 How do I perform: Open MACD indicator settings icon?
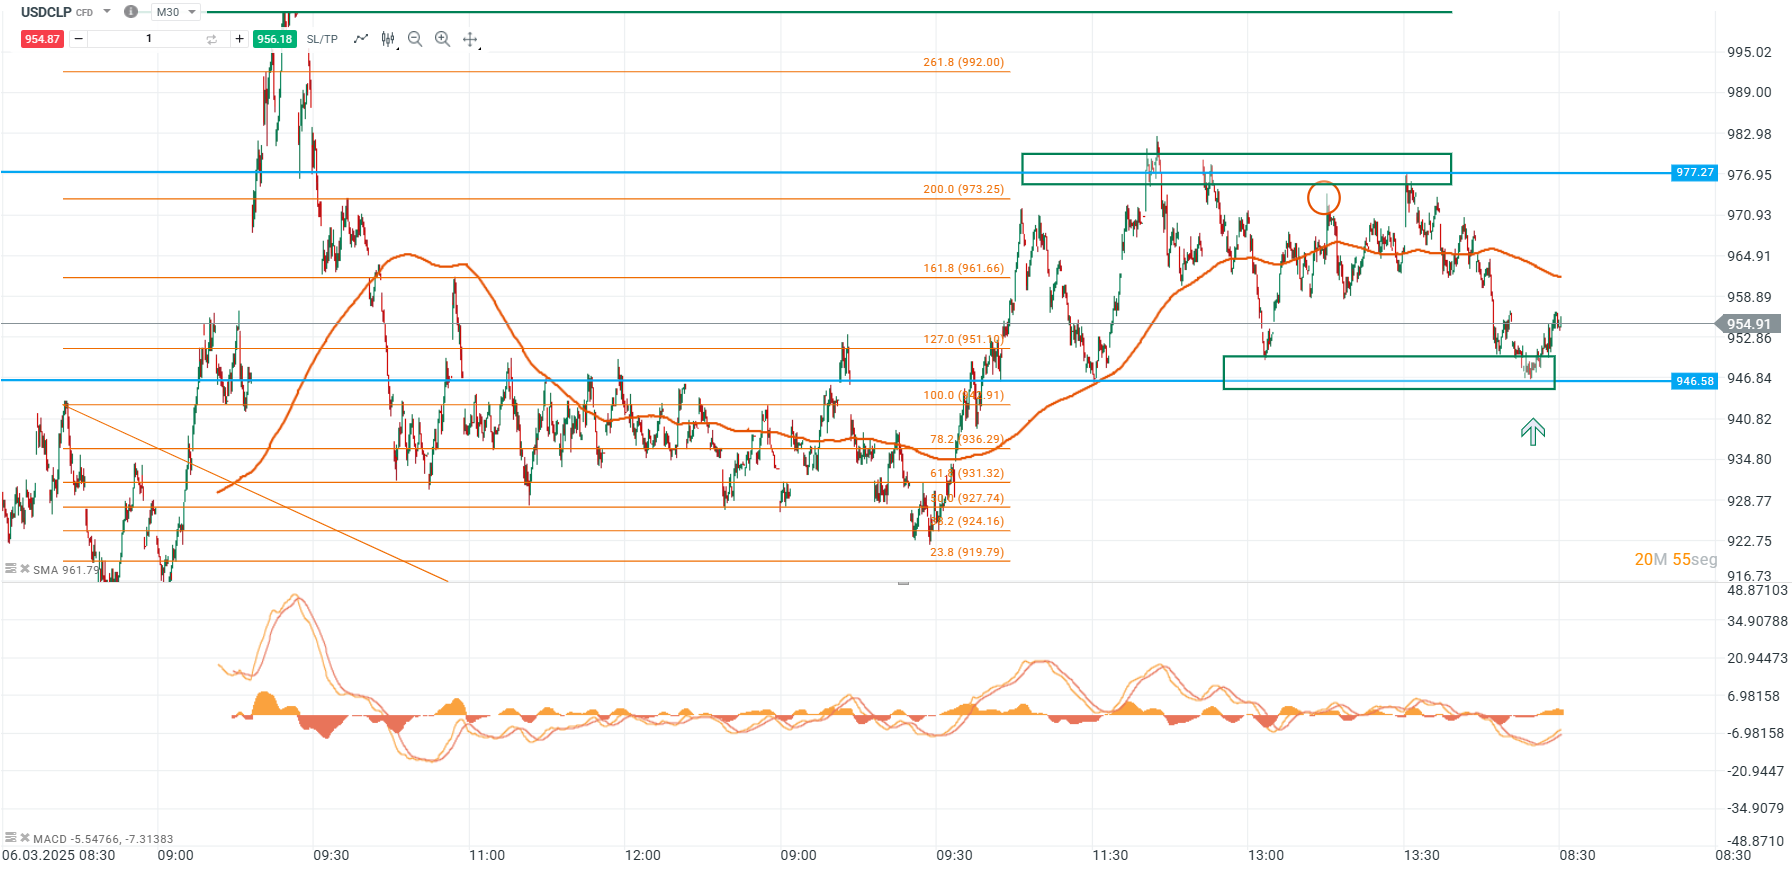pyautogui.click(x=10, y=838)
